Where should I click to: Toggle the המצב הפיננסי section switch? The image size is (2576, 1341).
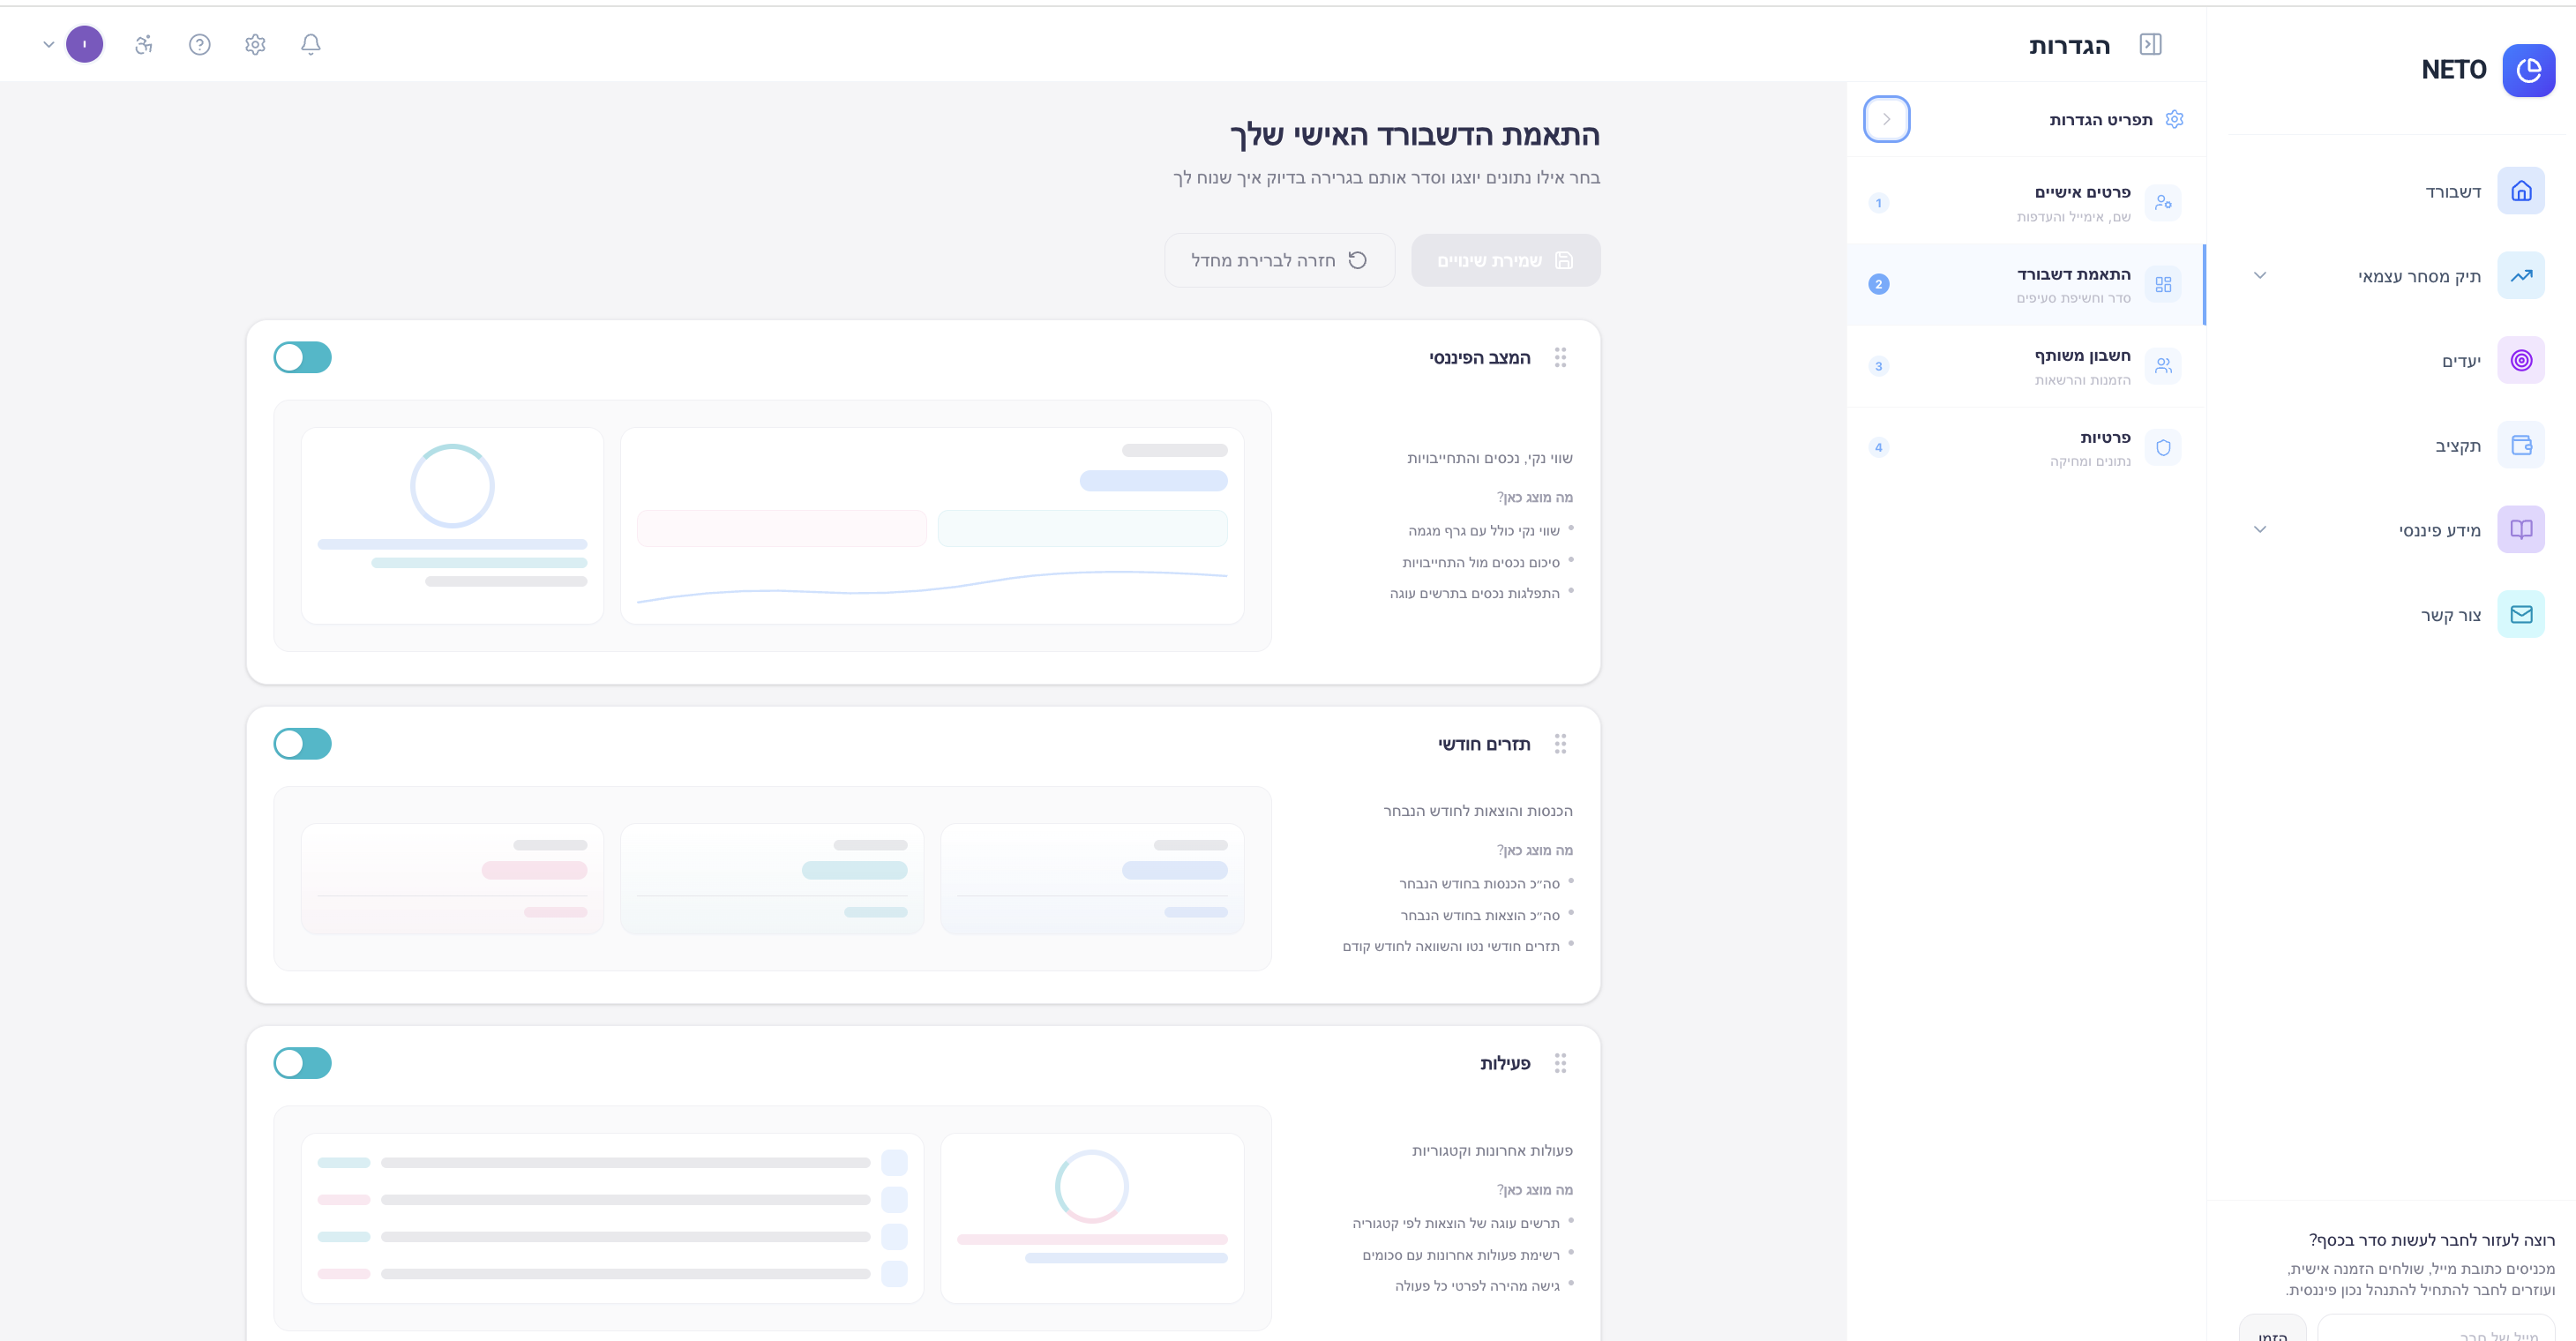(302, 357)
